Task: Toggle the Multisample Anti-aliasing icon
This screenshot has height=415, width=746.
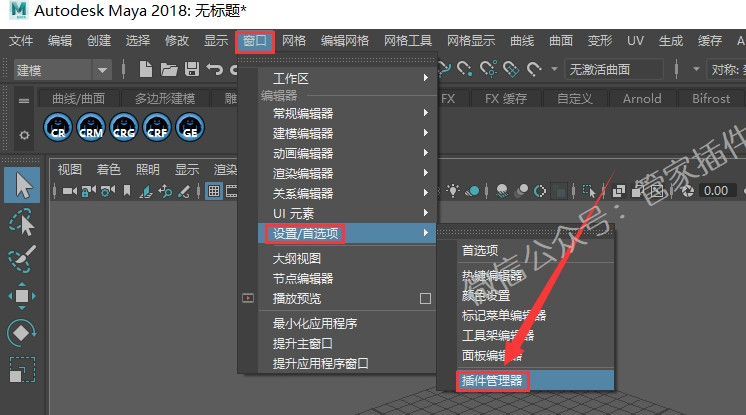Action: tap(540, 191)
